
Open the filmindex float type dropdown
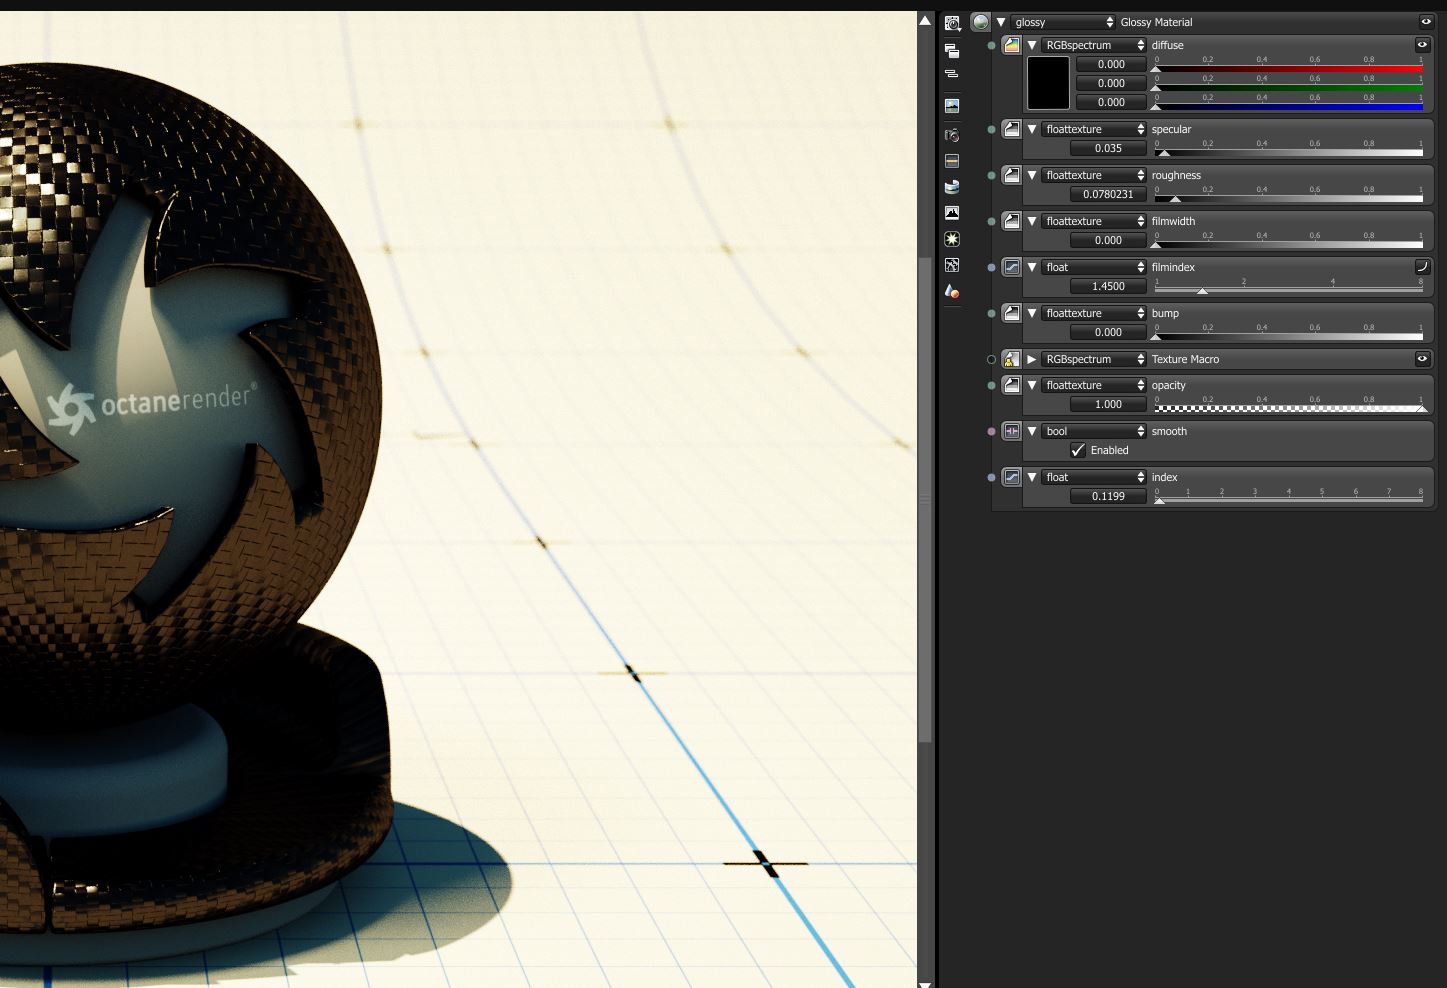click(1094, 267)
